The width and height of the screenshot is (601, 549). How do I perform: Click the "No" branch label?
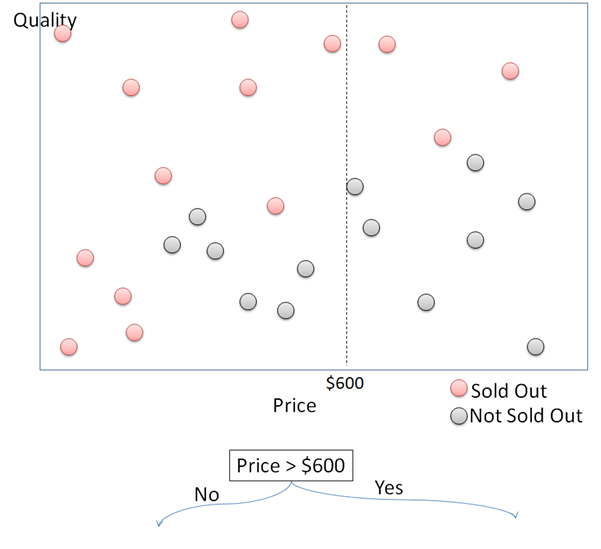tap(206, 495)
